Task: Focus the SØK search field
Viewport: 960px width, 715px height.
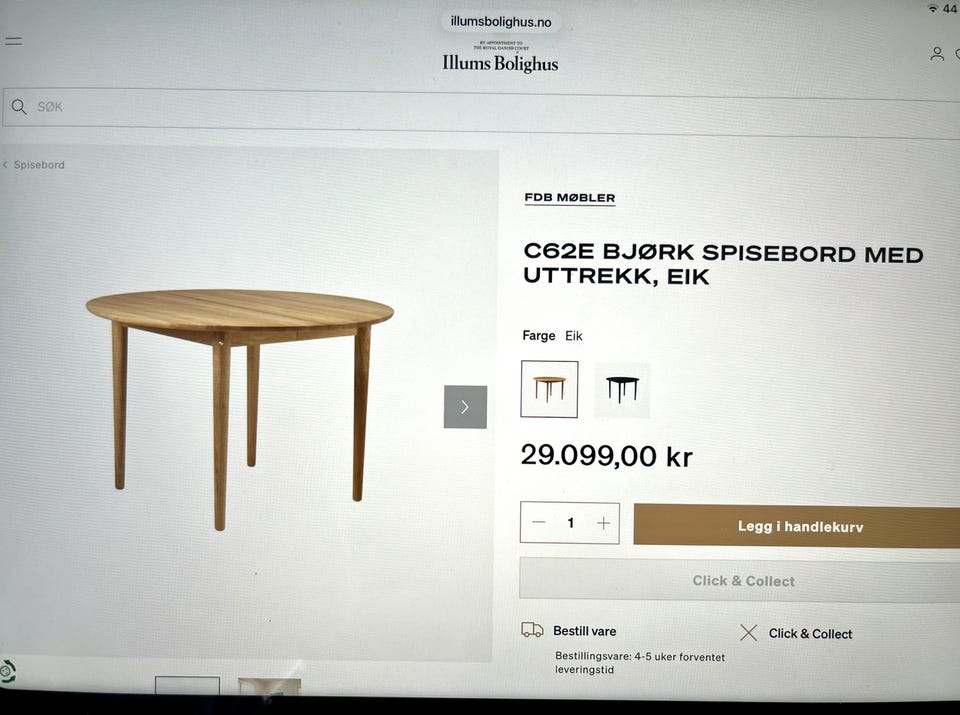Action: click(481, 109)
